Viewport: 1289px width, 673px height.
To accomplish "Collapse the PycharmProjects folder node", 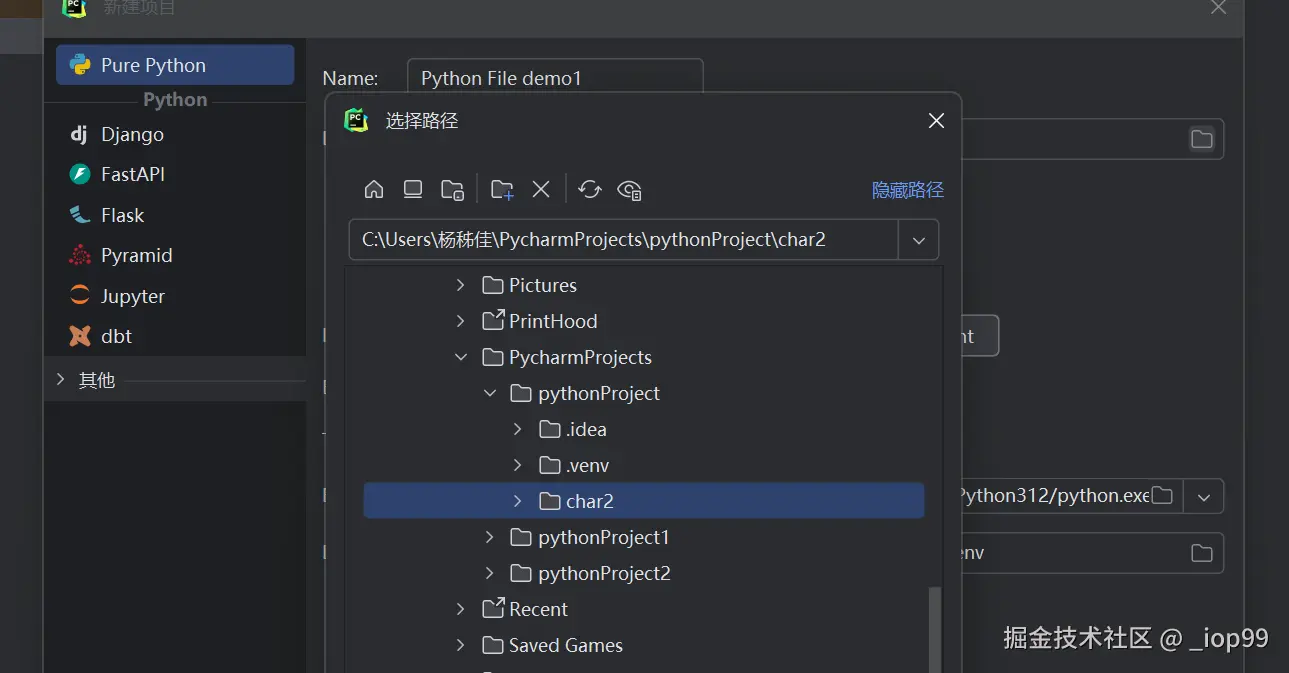I will (x=461, y=357).
